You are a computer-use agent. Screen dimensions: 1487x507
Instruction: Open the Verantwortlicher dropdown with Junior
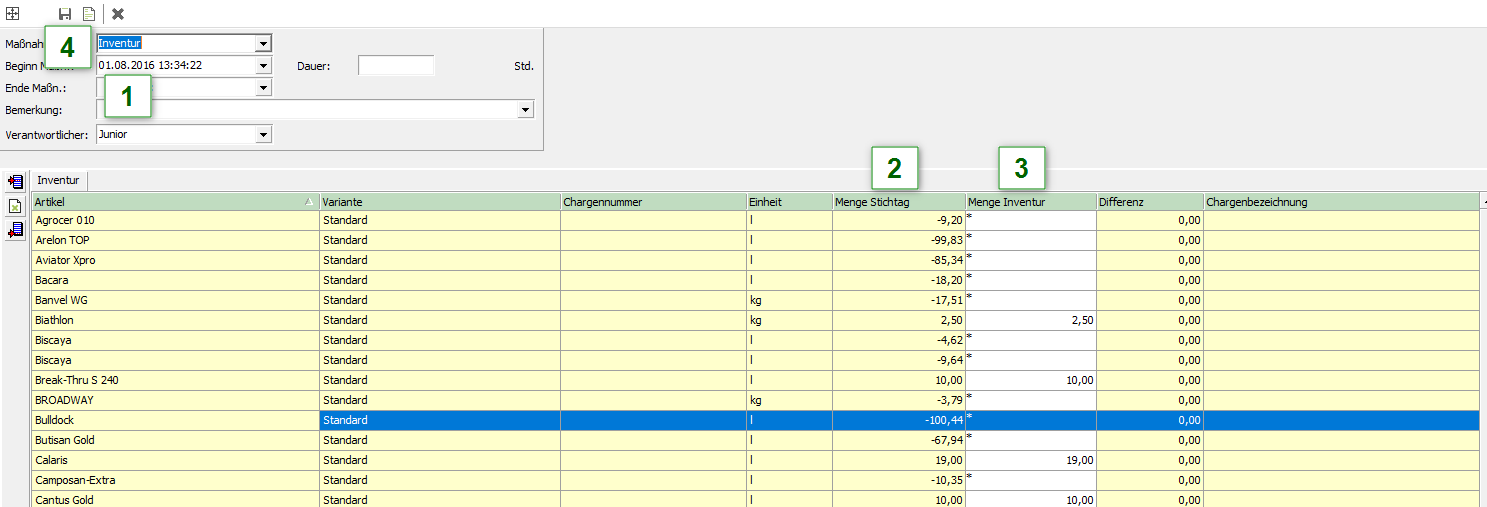(x=263, y=134)
